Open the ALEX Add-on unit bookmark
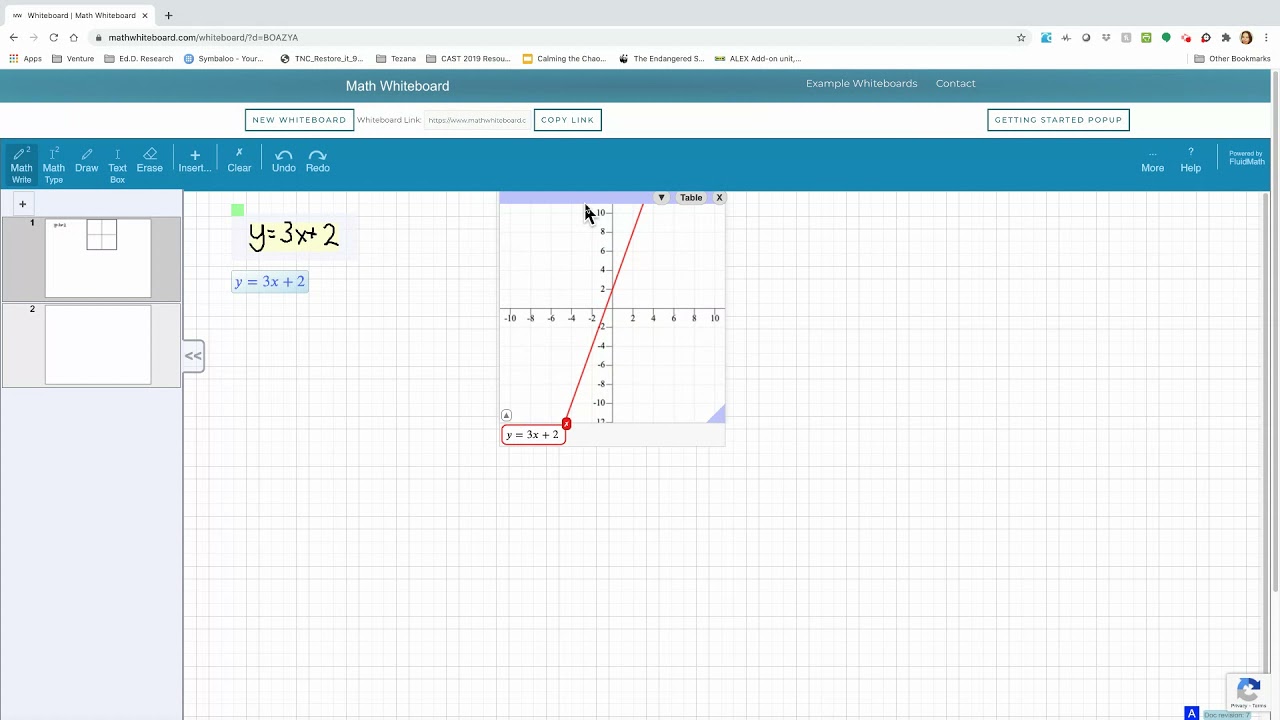The image size is (1280, 720). (758, 59)
